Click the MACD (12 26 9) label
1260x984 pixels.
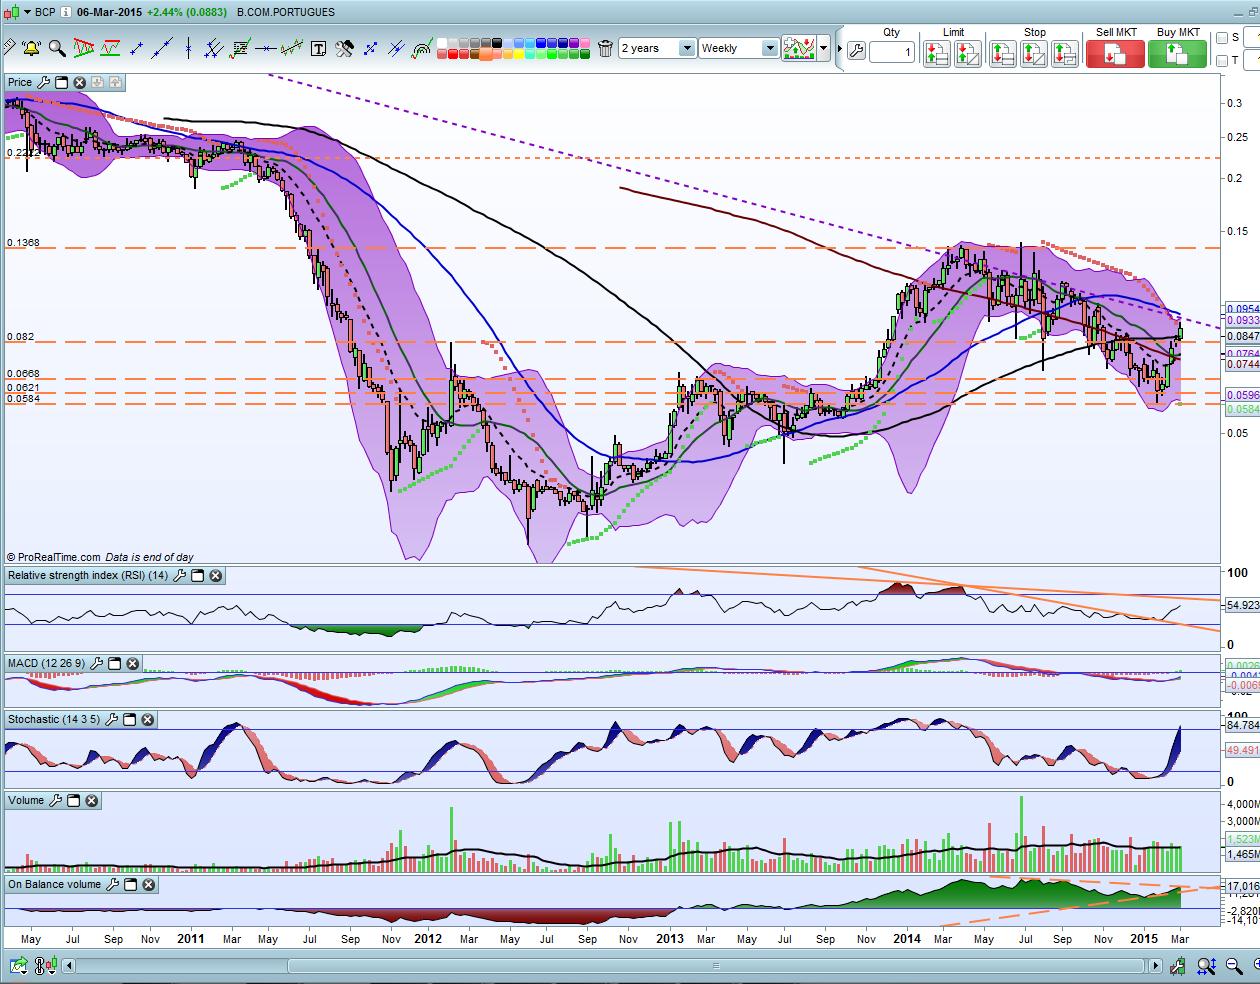pyautogui.click(x=47, y=663)
